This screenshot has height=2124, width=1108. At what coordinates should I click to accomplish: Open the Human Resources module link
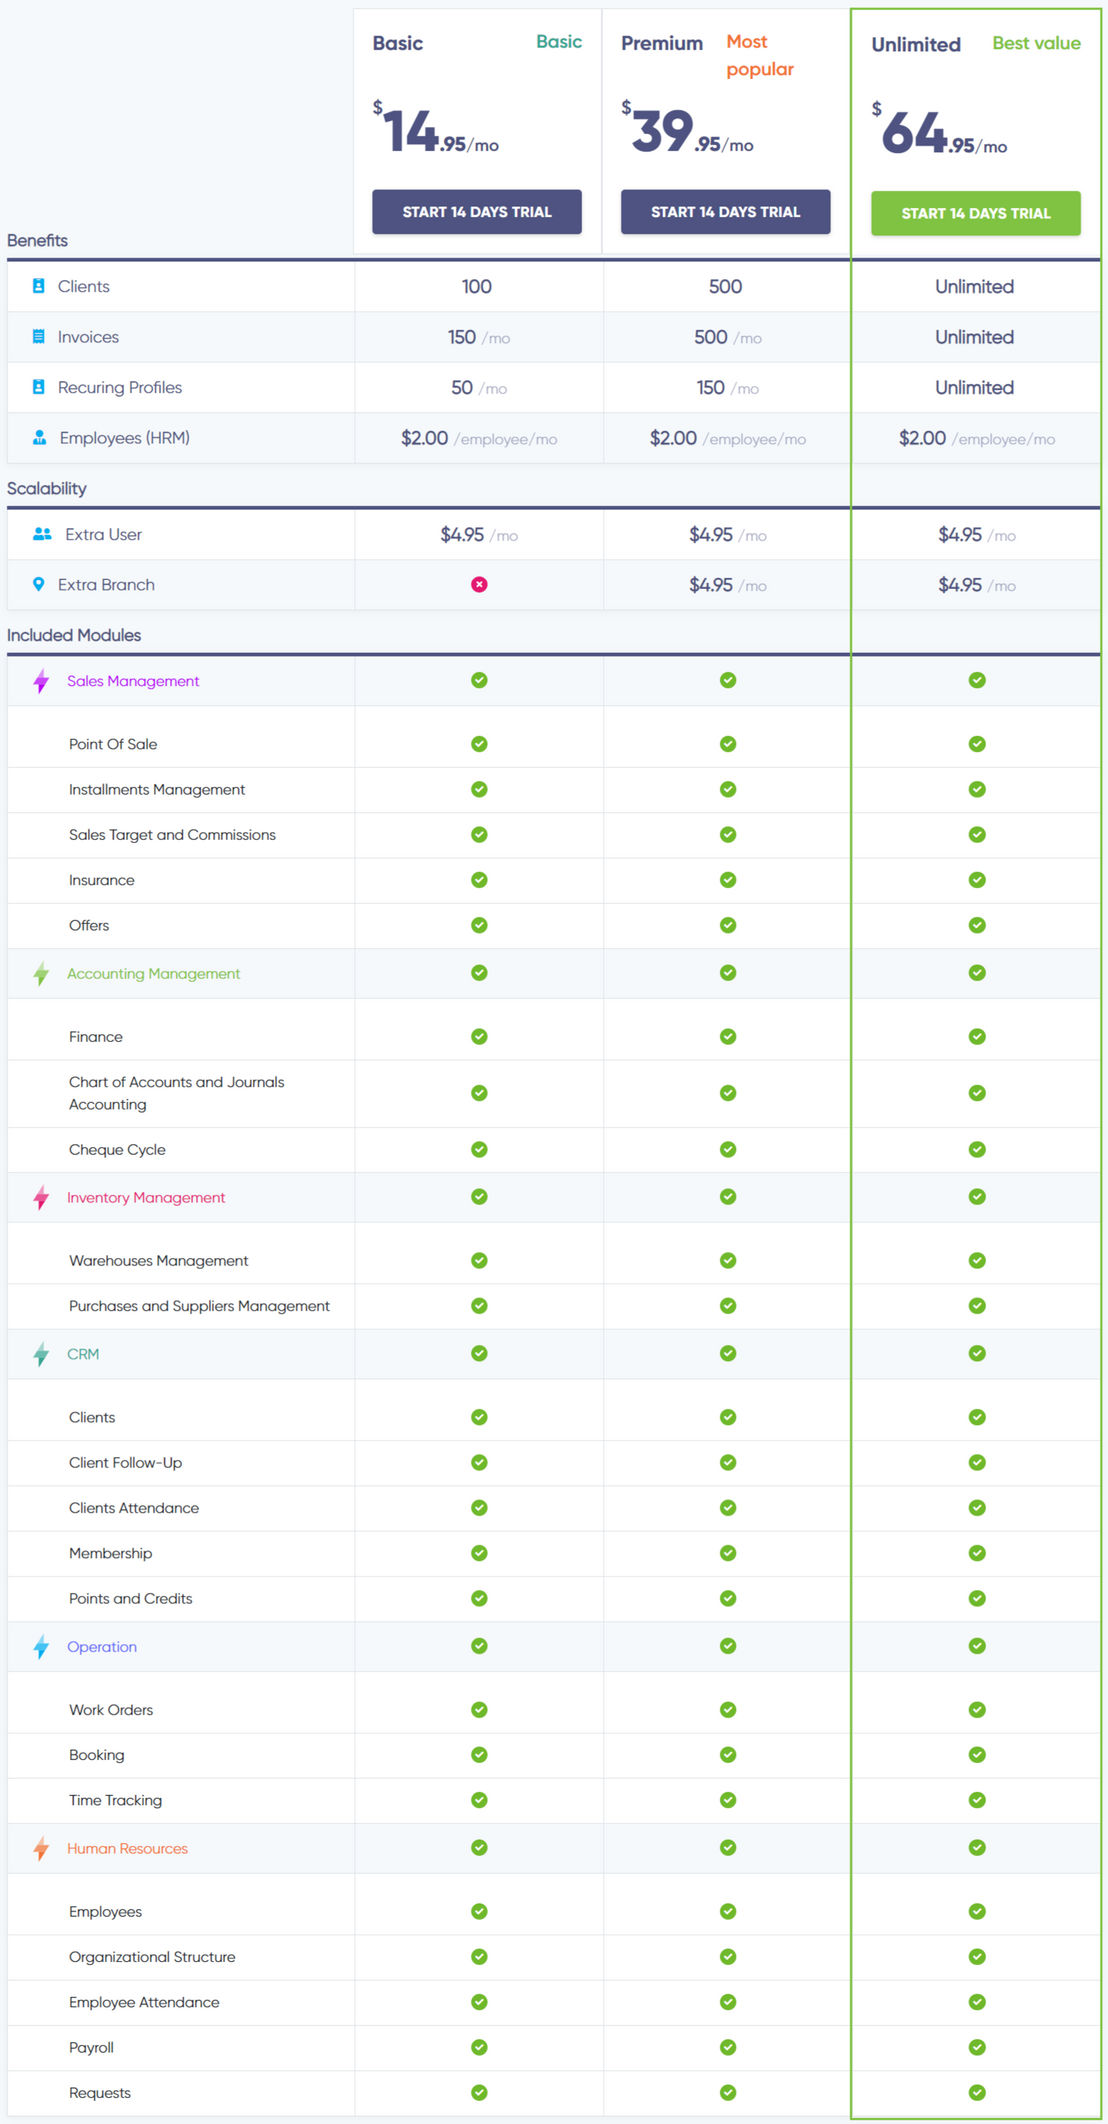127,1849
